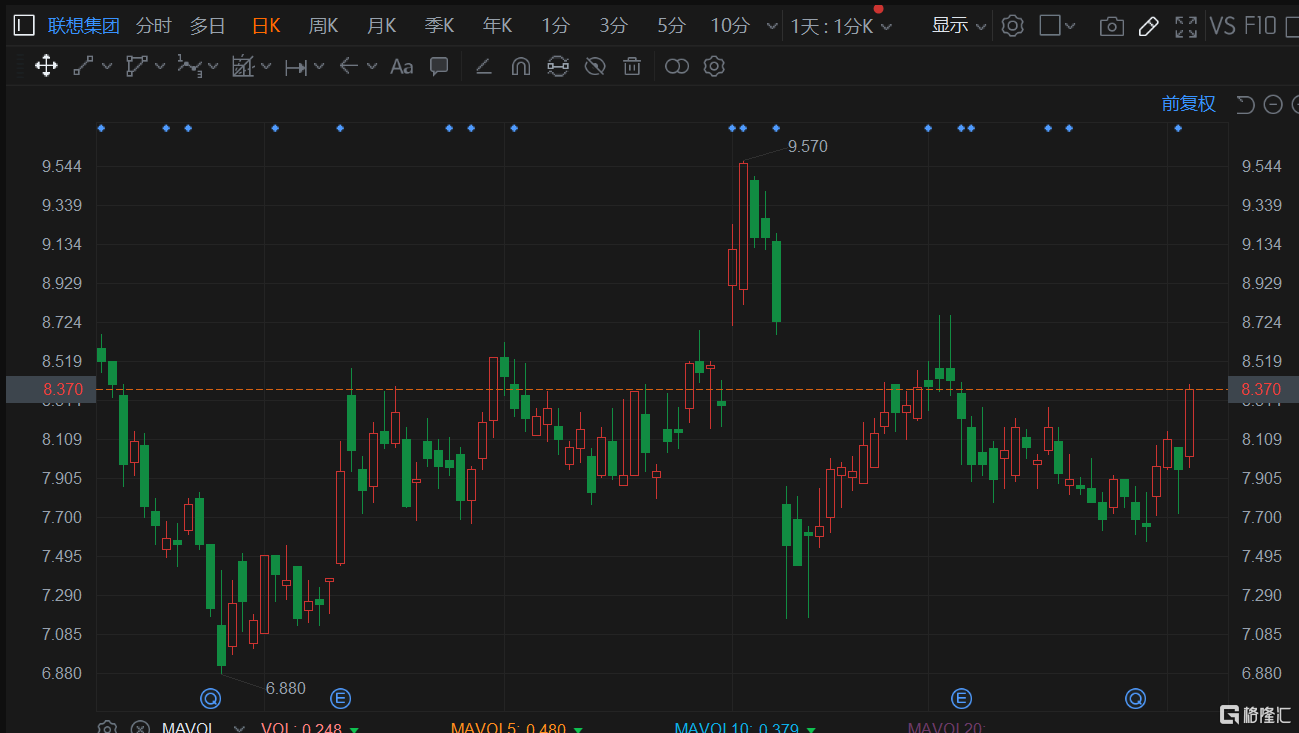Expand the line drawing tool options

pos(107,67)
